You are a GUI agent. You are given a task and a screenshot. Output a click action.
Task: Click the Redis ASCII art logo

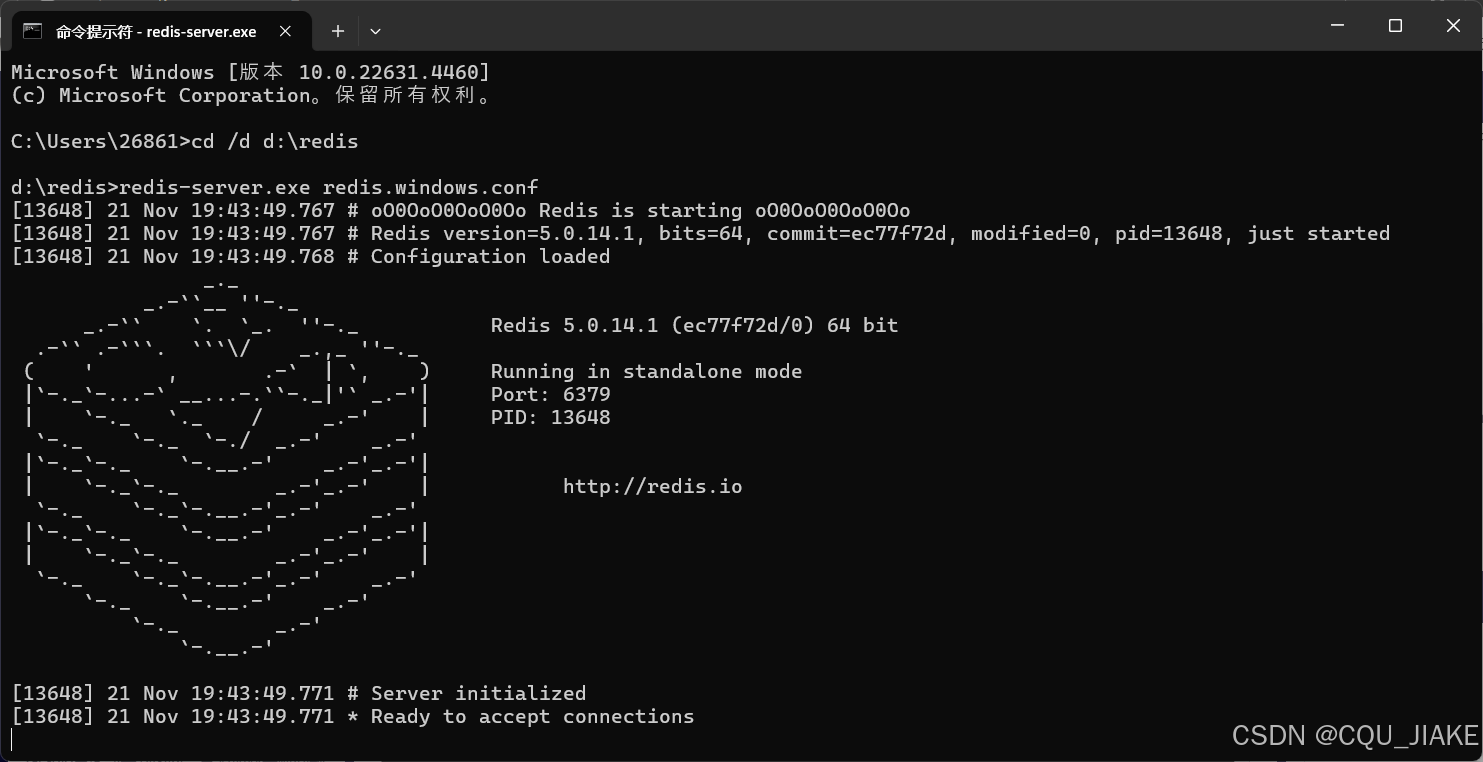click(225, 470)
